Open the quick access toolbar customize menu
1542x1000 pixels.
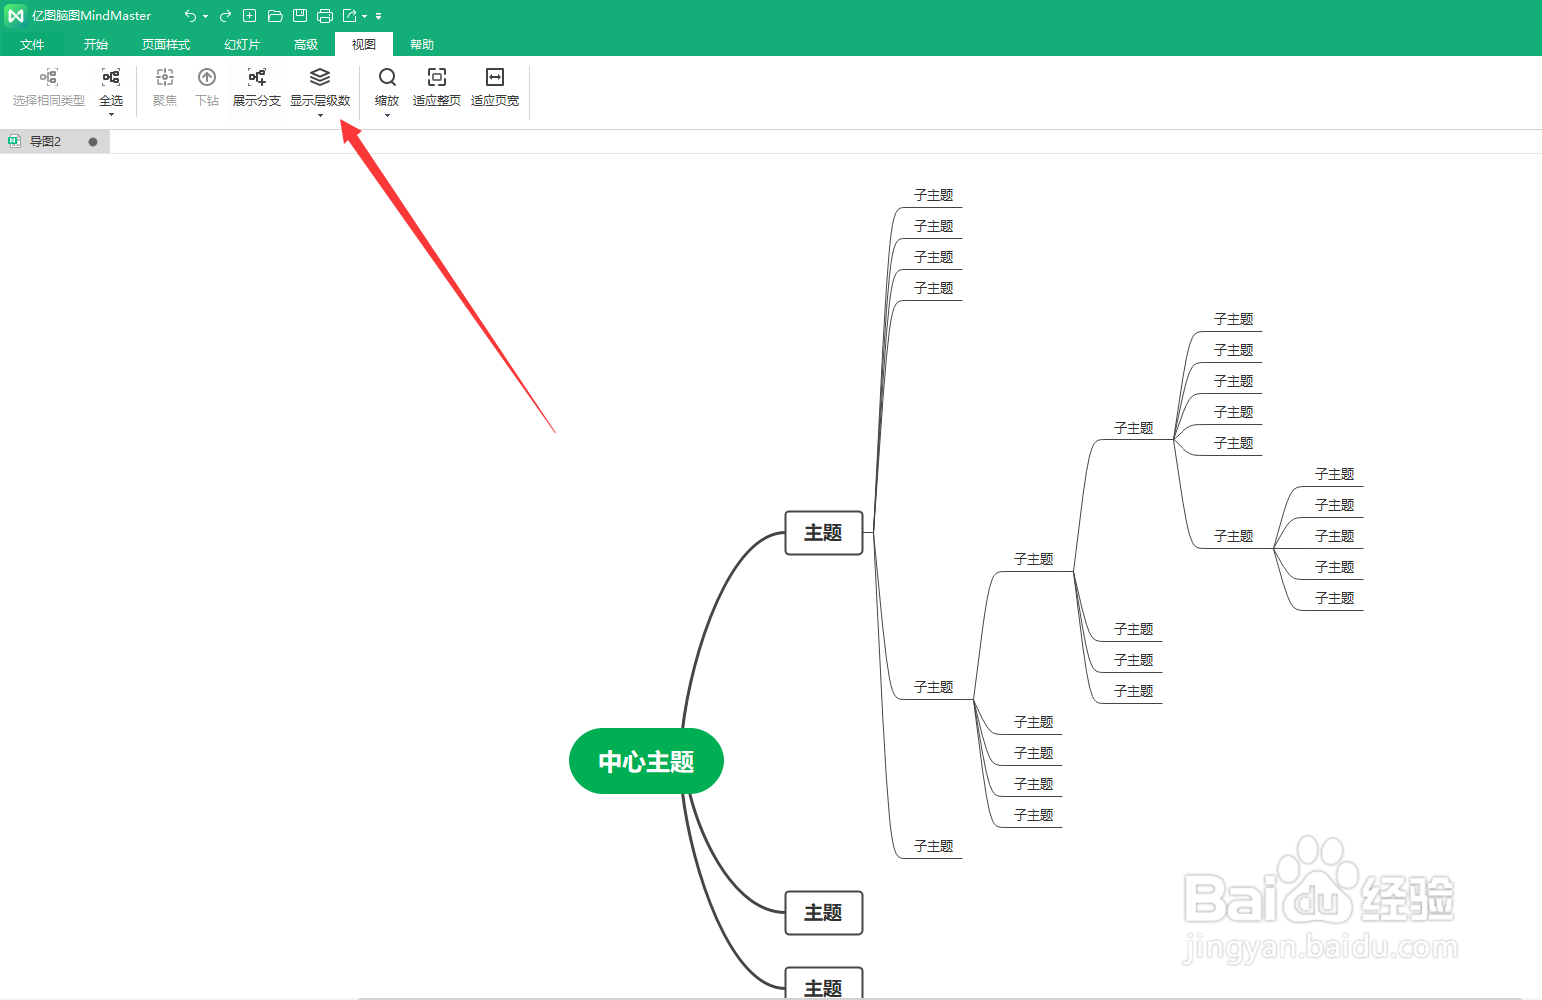(379, 16)
